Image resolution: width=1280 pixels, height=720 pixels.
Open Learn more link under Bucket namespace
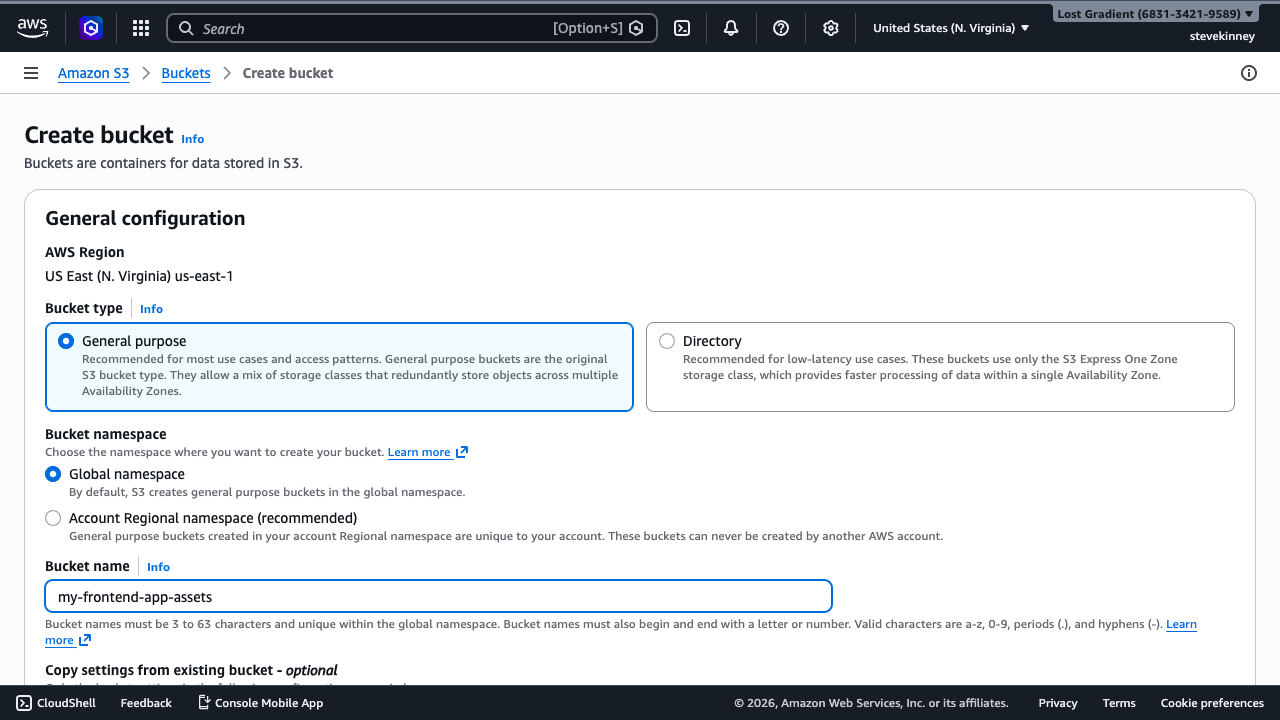[419, 452]
